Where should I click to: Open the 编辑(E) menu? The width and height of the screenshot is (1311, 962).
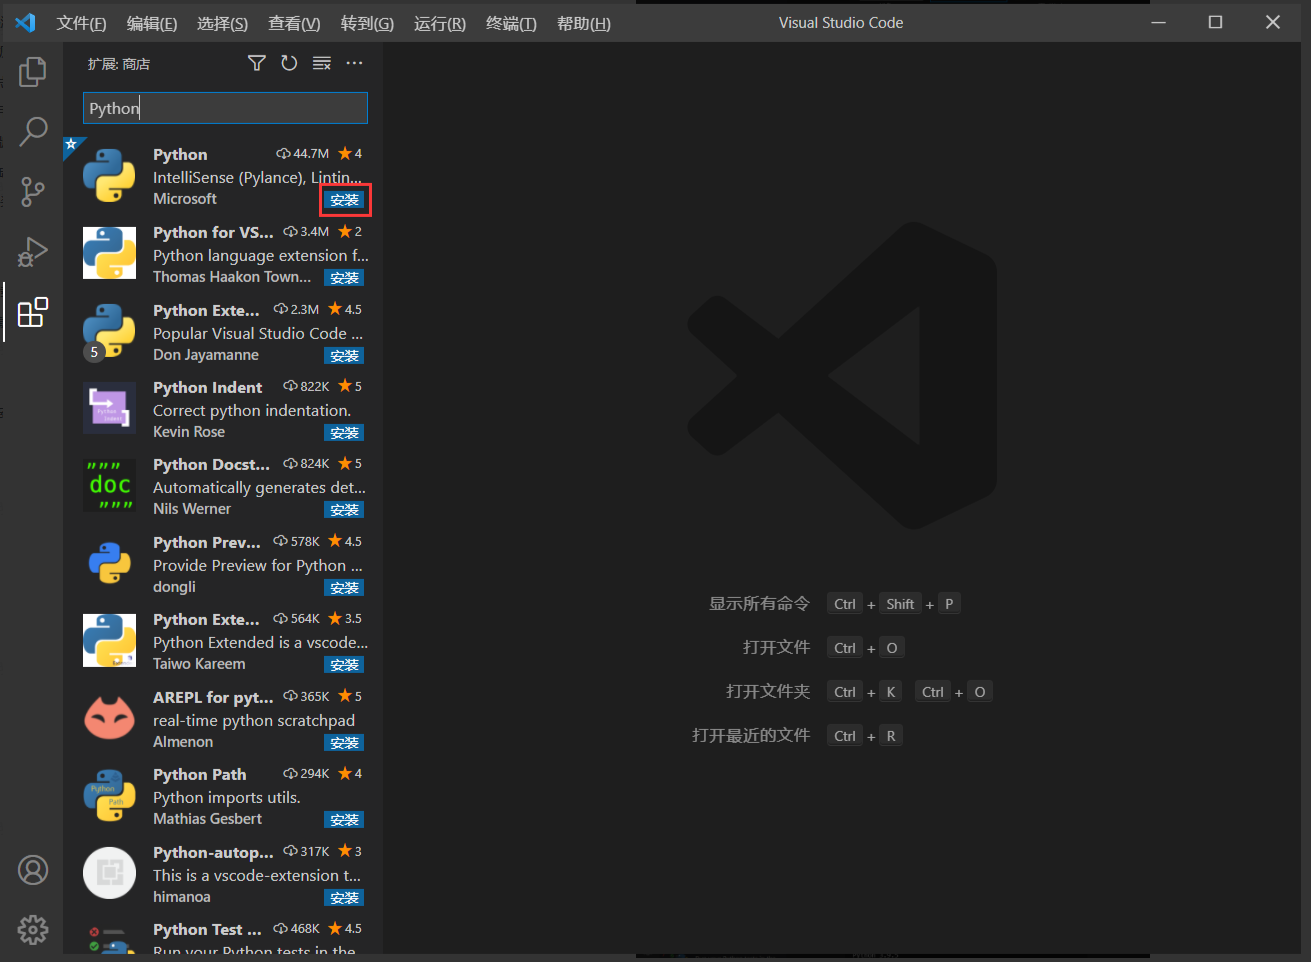pos(152,23)
